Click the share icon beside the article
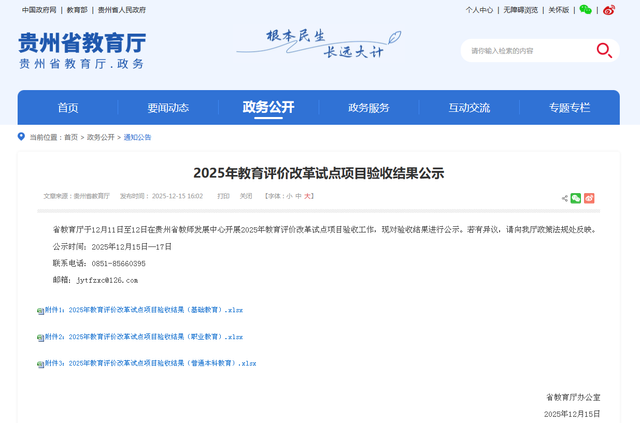640x423 pixels. [x=565, y=198]
